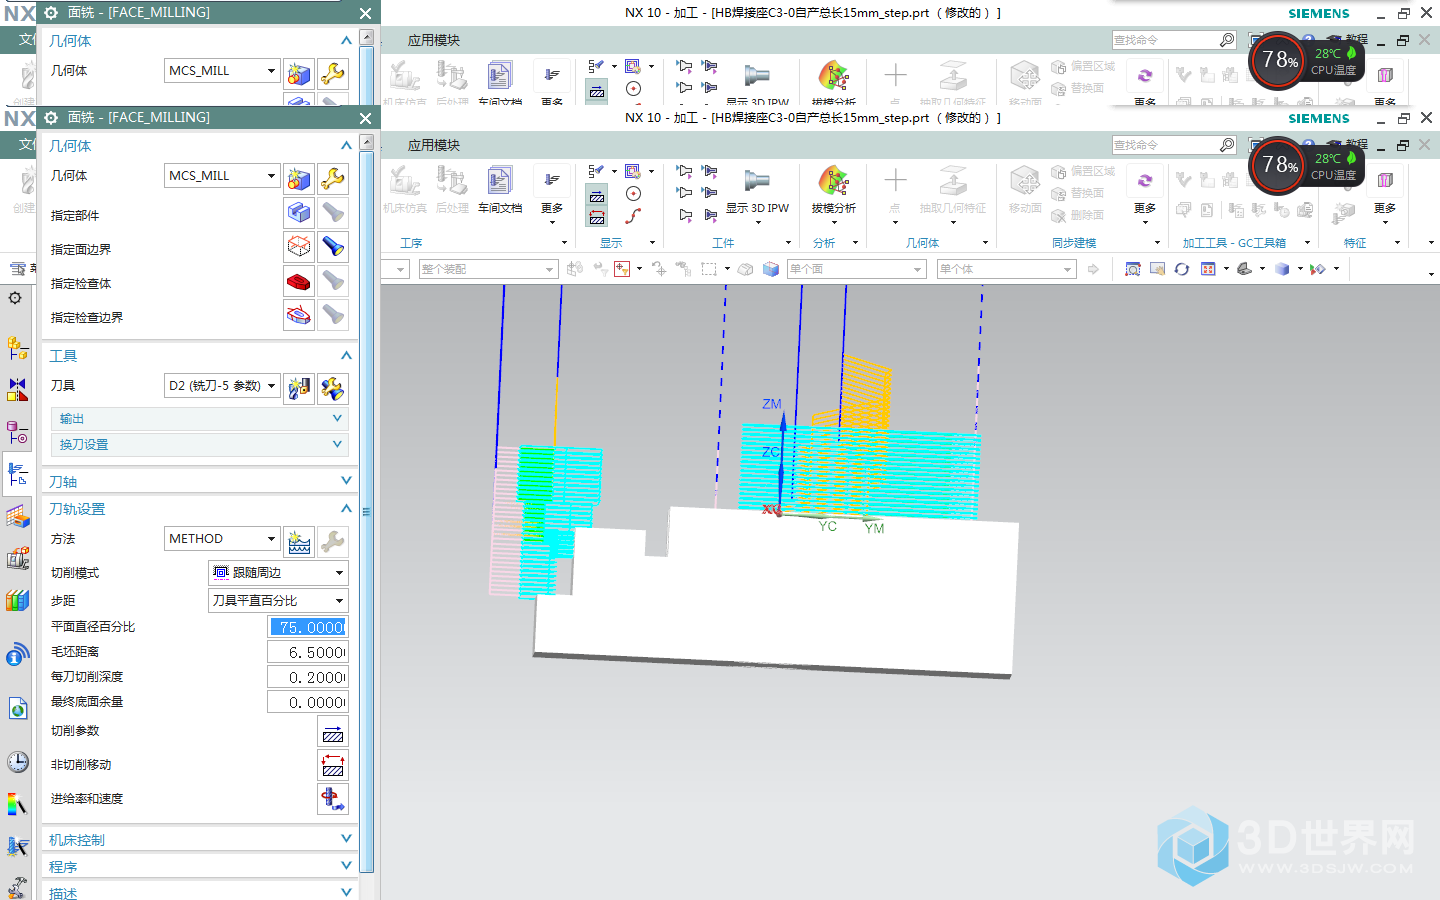Click the new tool icon beside D2 dropdown
This screenshot has width=1440, height=900.
299,388
